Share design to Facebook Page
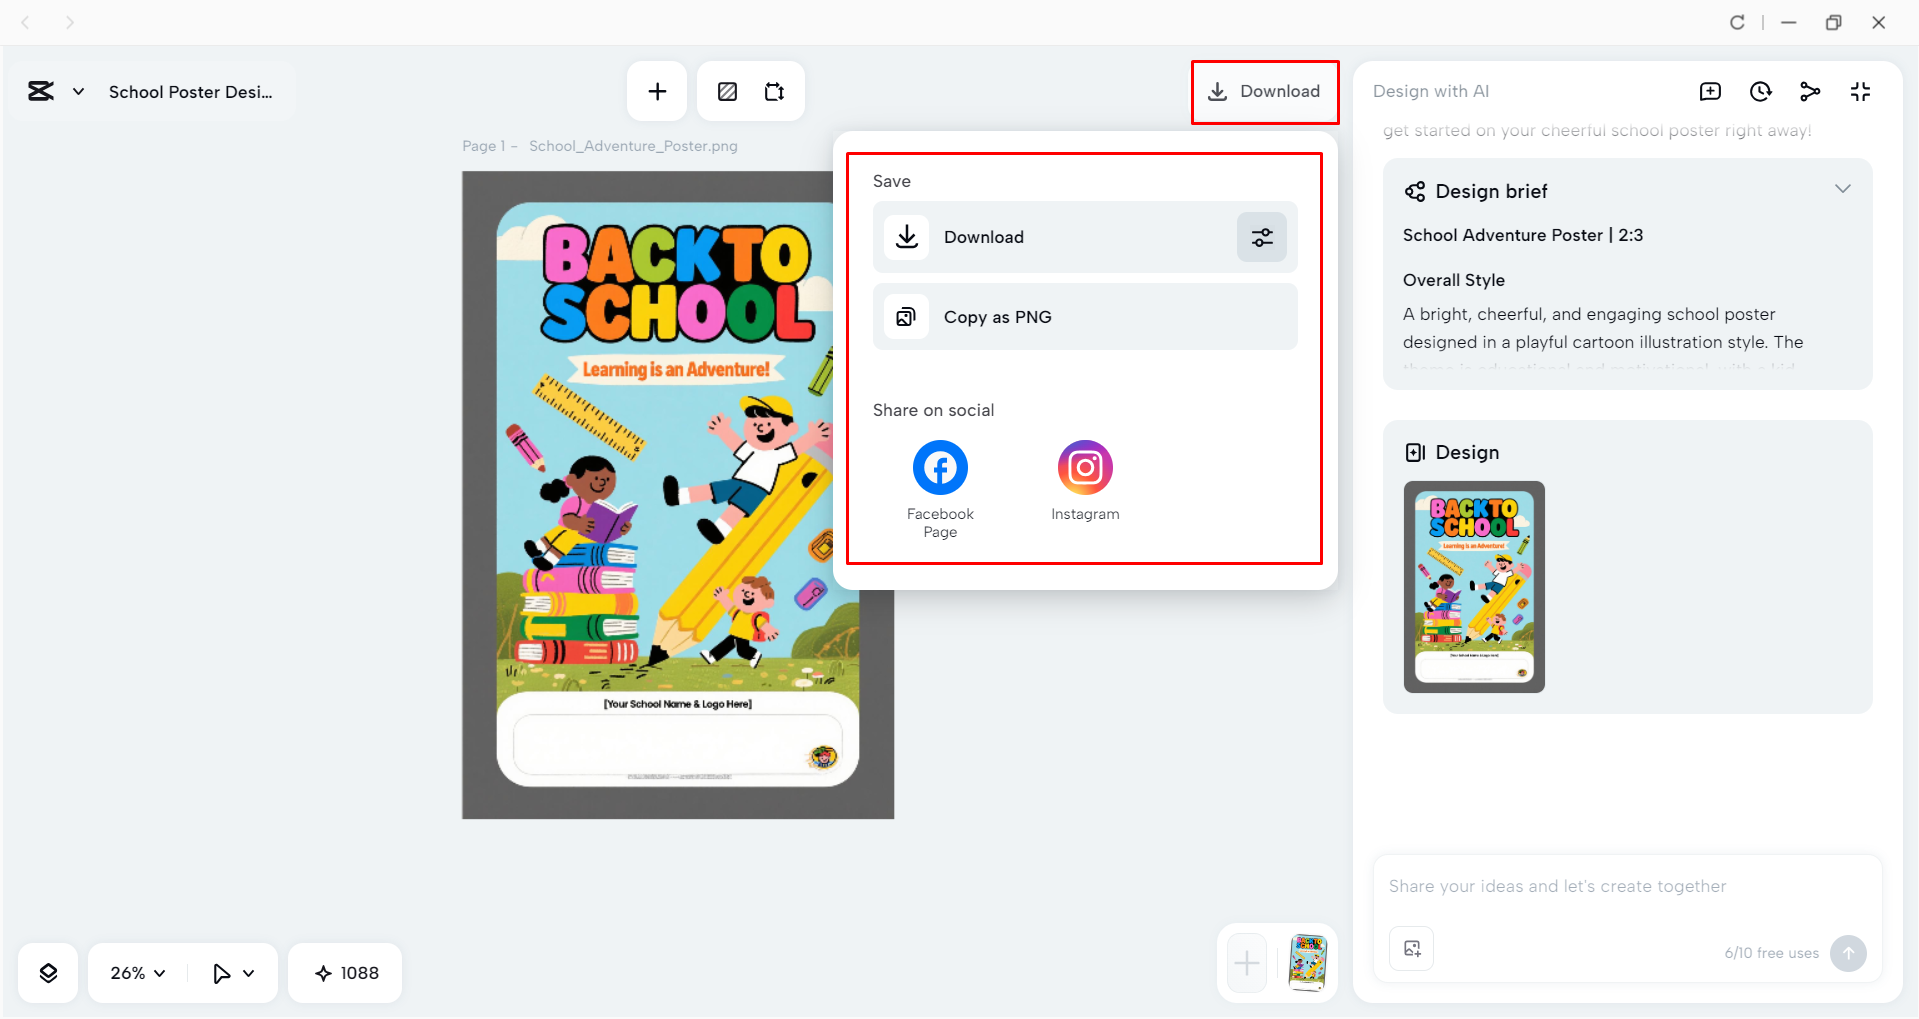 938,466
